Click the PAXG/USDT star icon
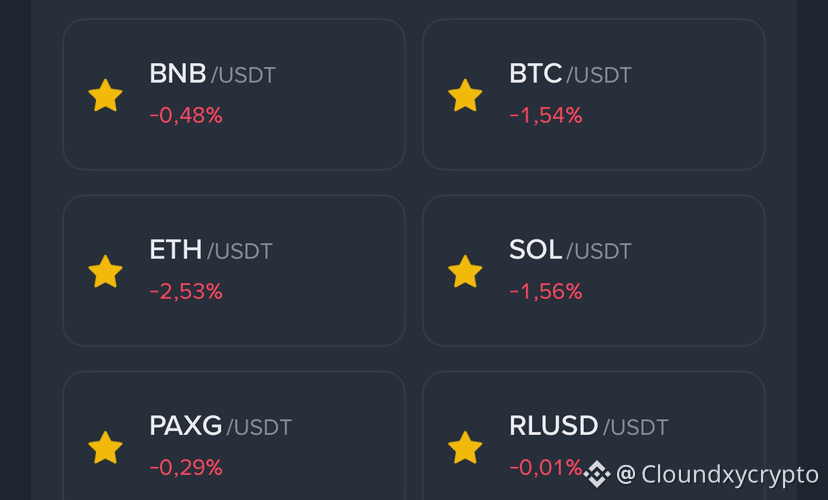The image size is (828, 500). point(105,448)
